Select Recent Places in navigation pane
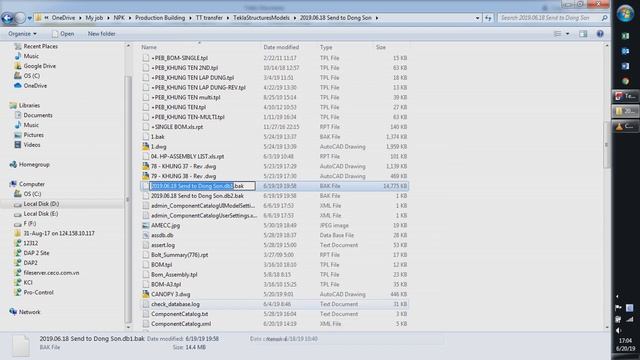This screenshot has width=640, height=360. click(40, 47)
